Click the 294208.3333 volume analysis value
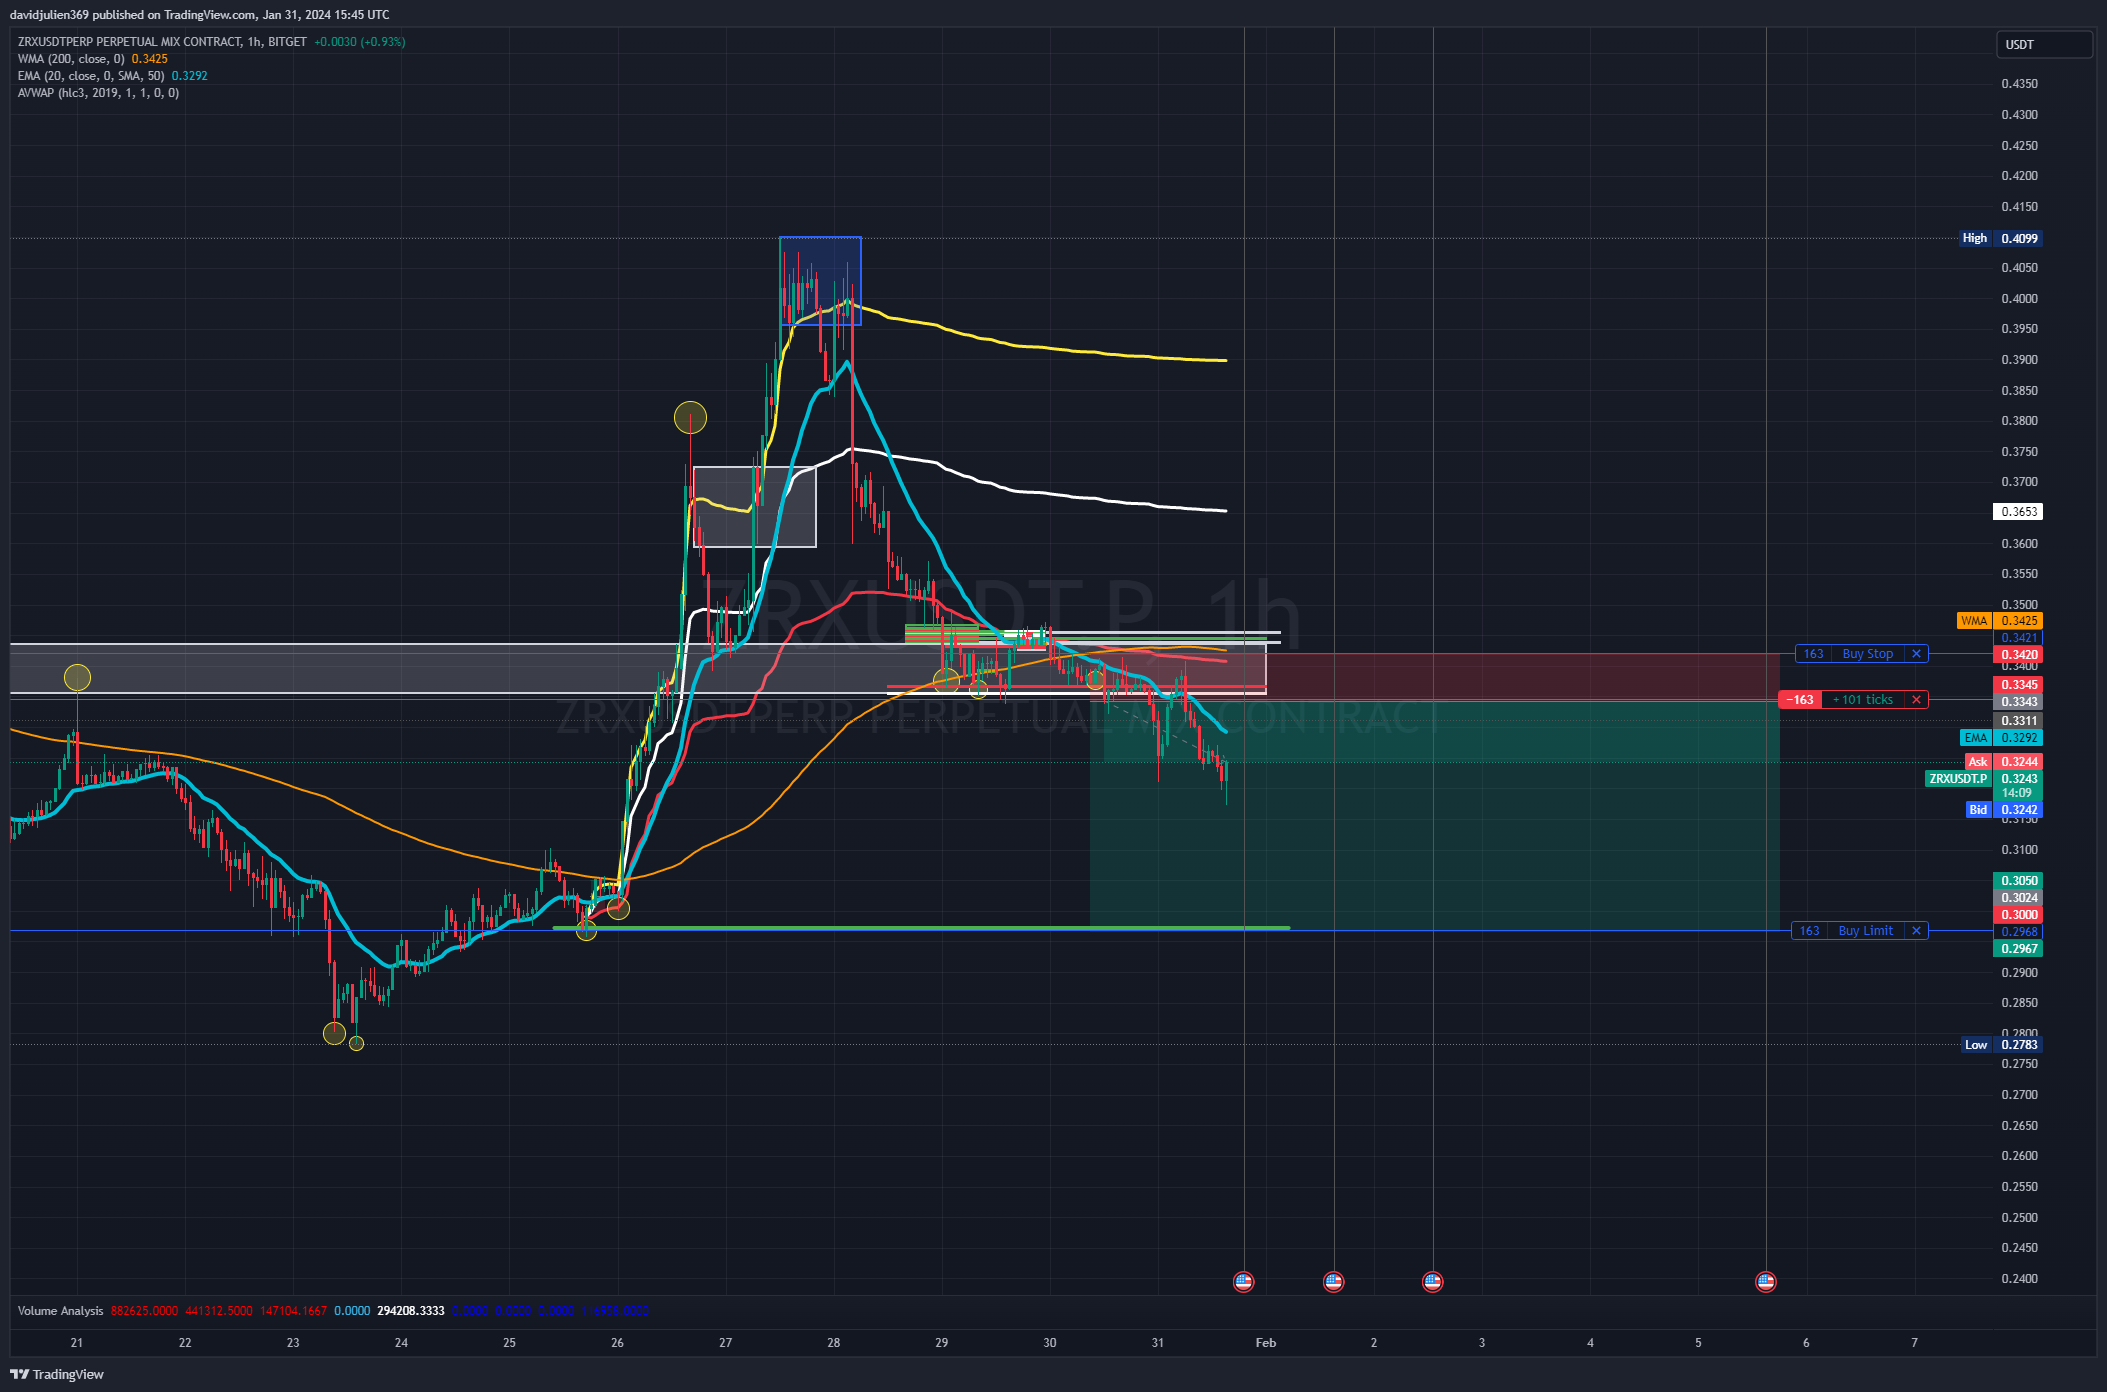This screenshot has width=2107, height=1392. tap(411, 1311)
